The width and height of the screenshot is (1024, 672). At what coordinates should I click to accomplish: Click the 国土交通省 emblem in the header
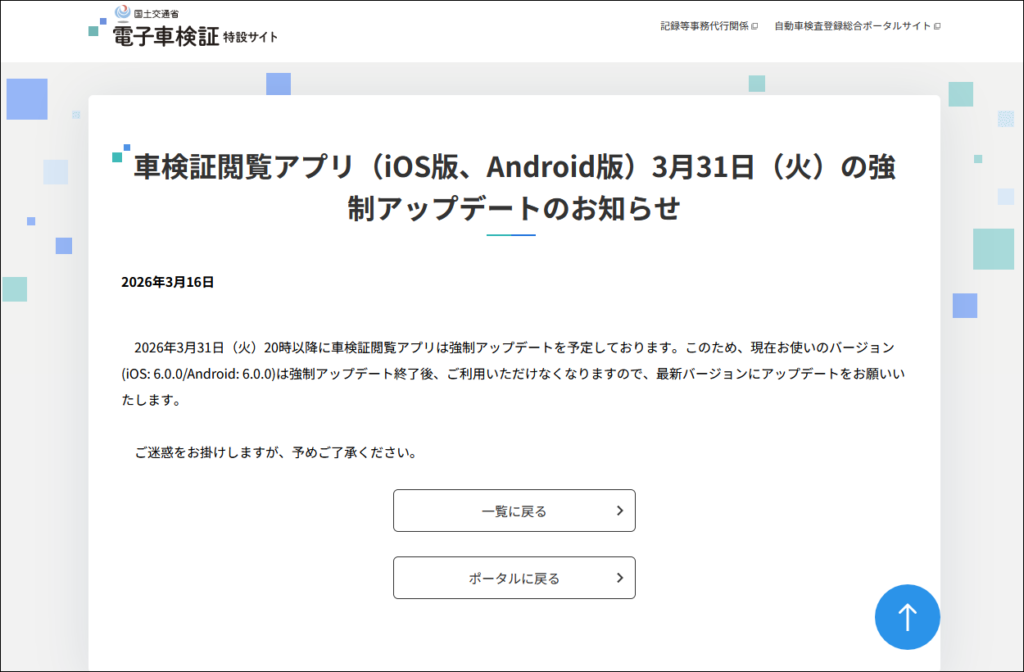123,12
